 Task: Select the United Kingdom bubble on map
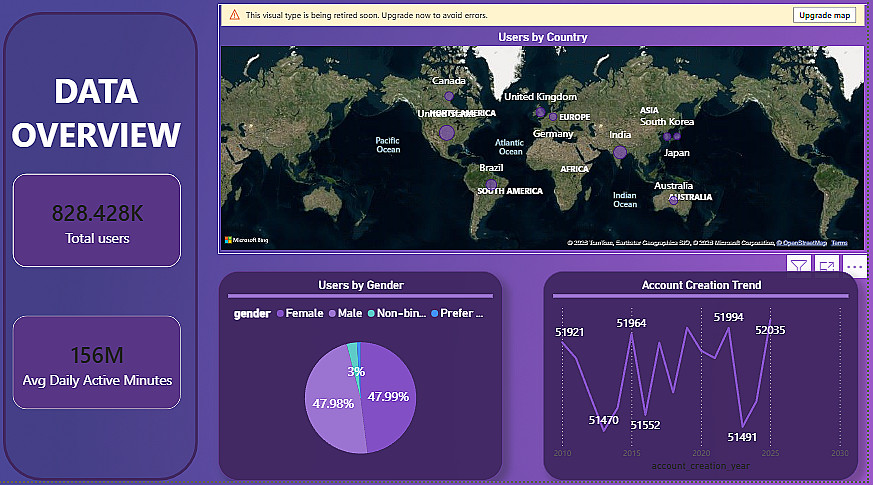(540, 112)
